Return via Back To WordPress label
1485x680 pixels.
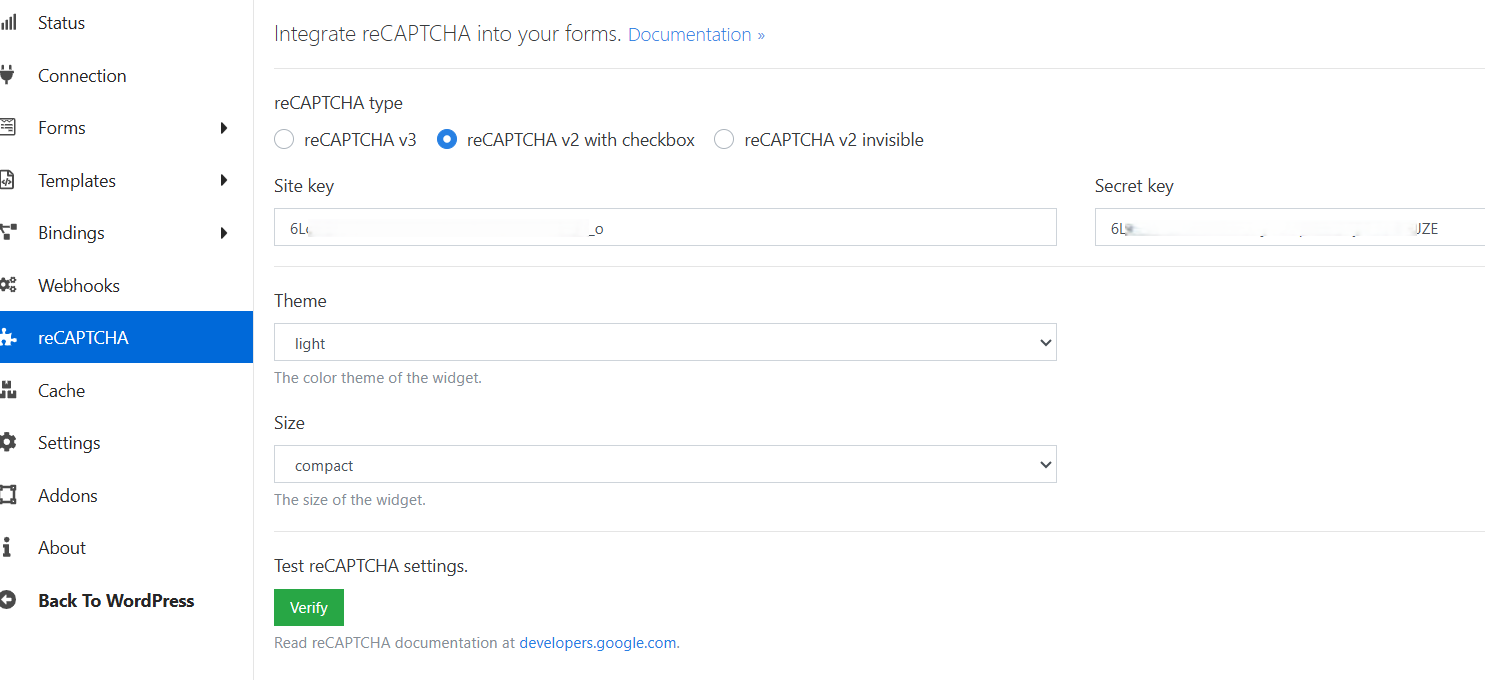point(116,600)
